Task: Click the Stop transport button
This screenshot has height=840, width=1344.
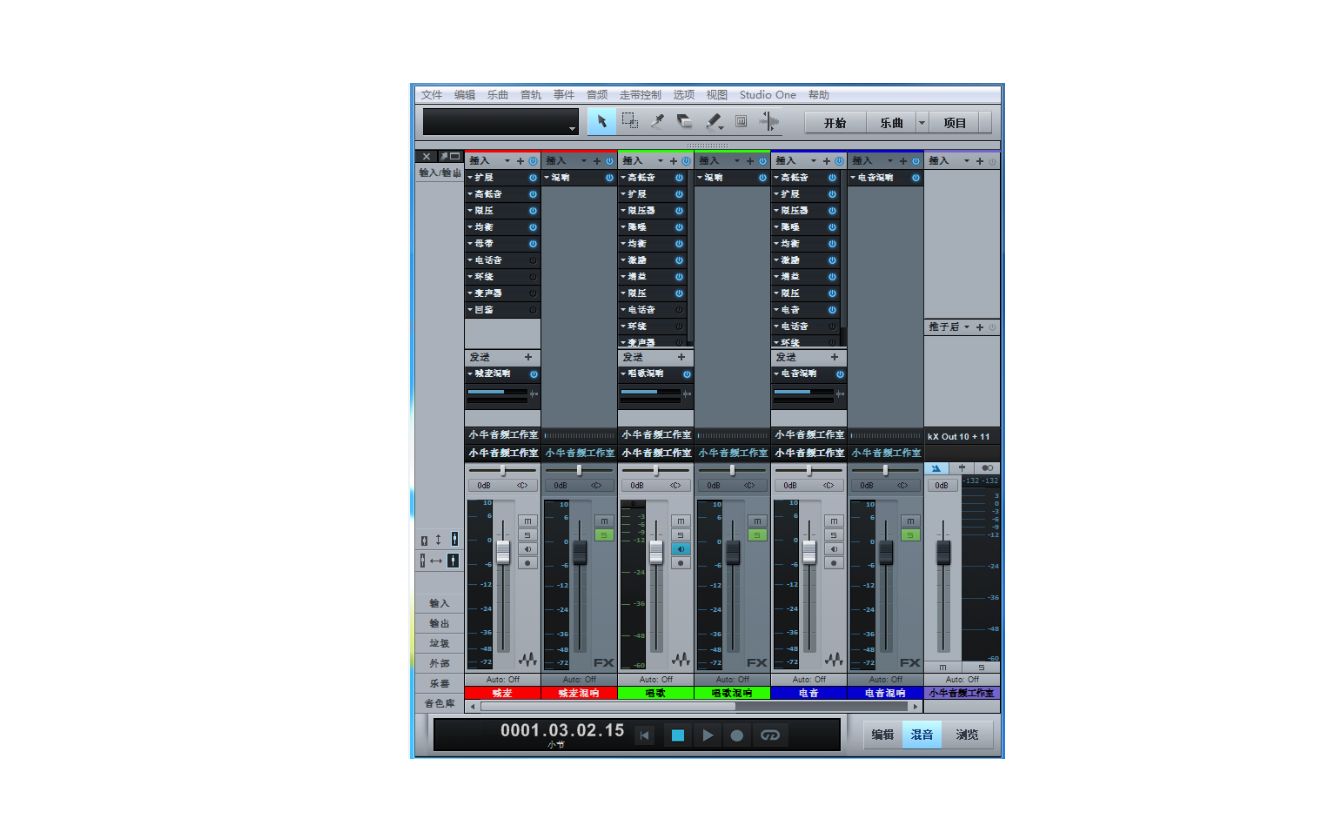Action: click(677, 735)
